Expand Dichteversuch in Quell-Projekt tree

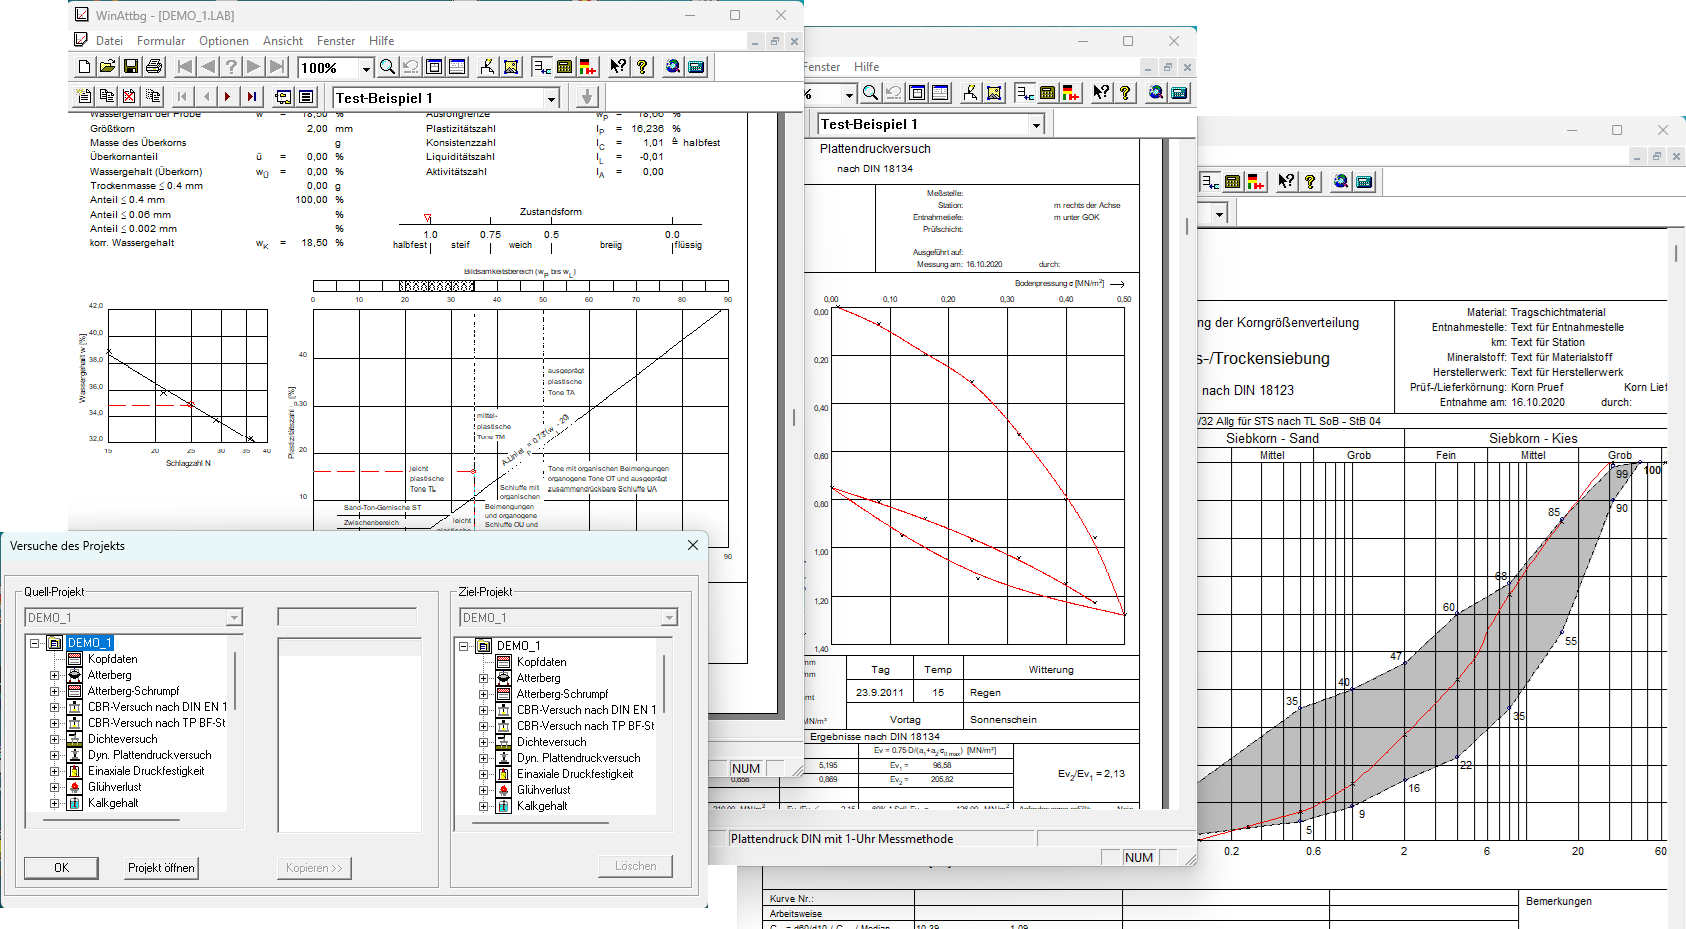[x=54, y=739]
